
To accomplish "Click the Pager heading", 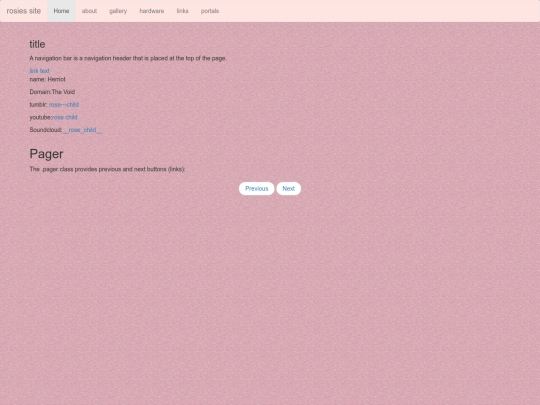I will tap(46, 154).
